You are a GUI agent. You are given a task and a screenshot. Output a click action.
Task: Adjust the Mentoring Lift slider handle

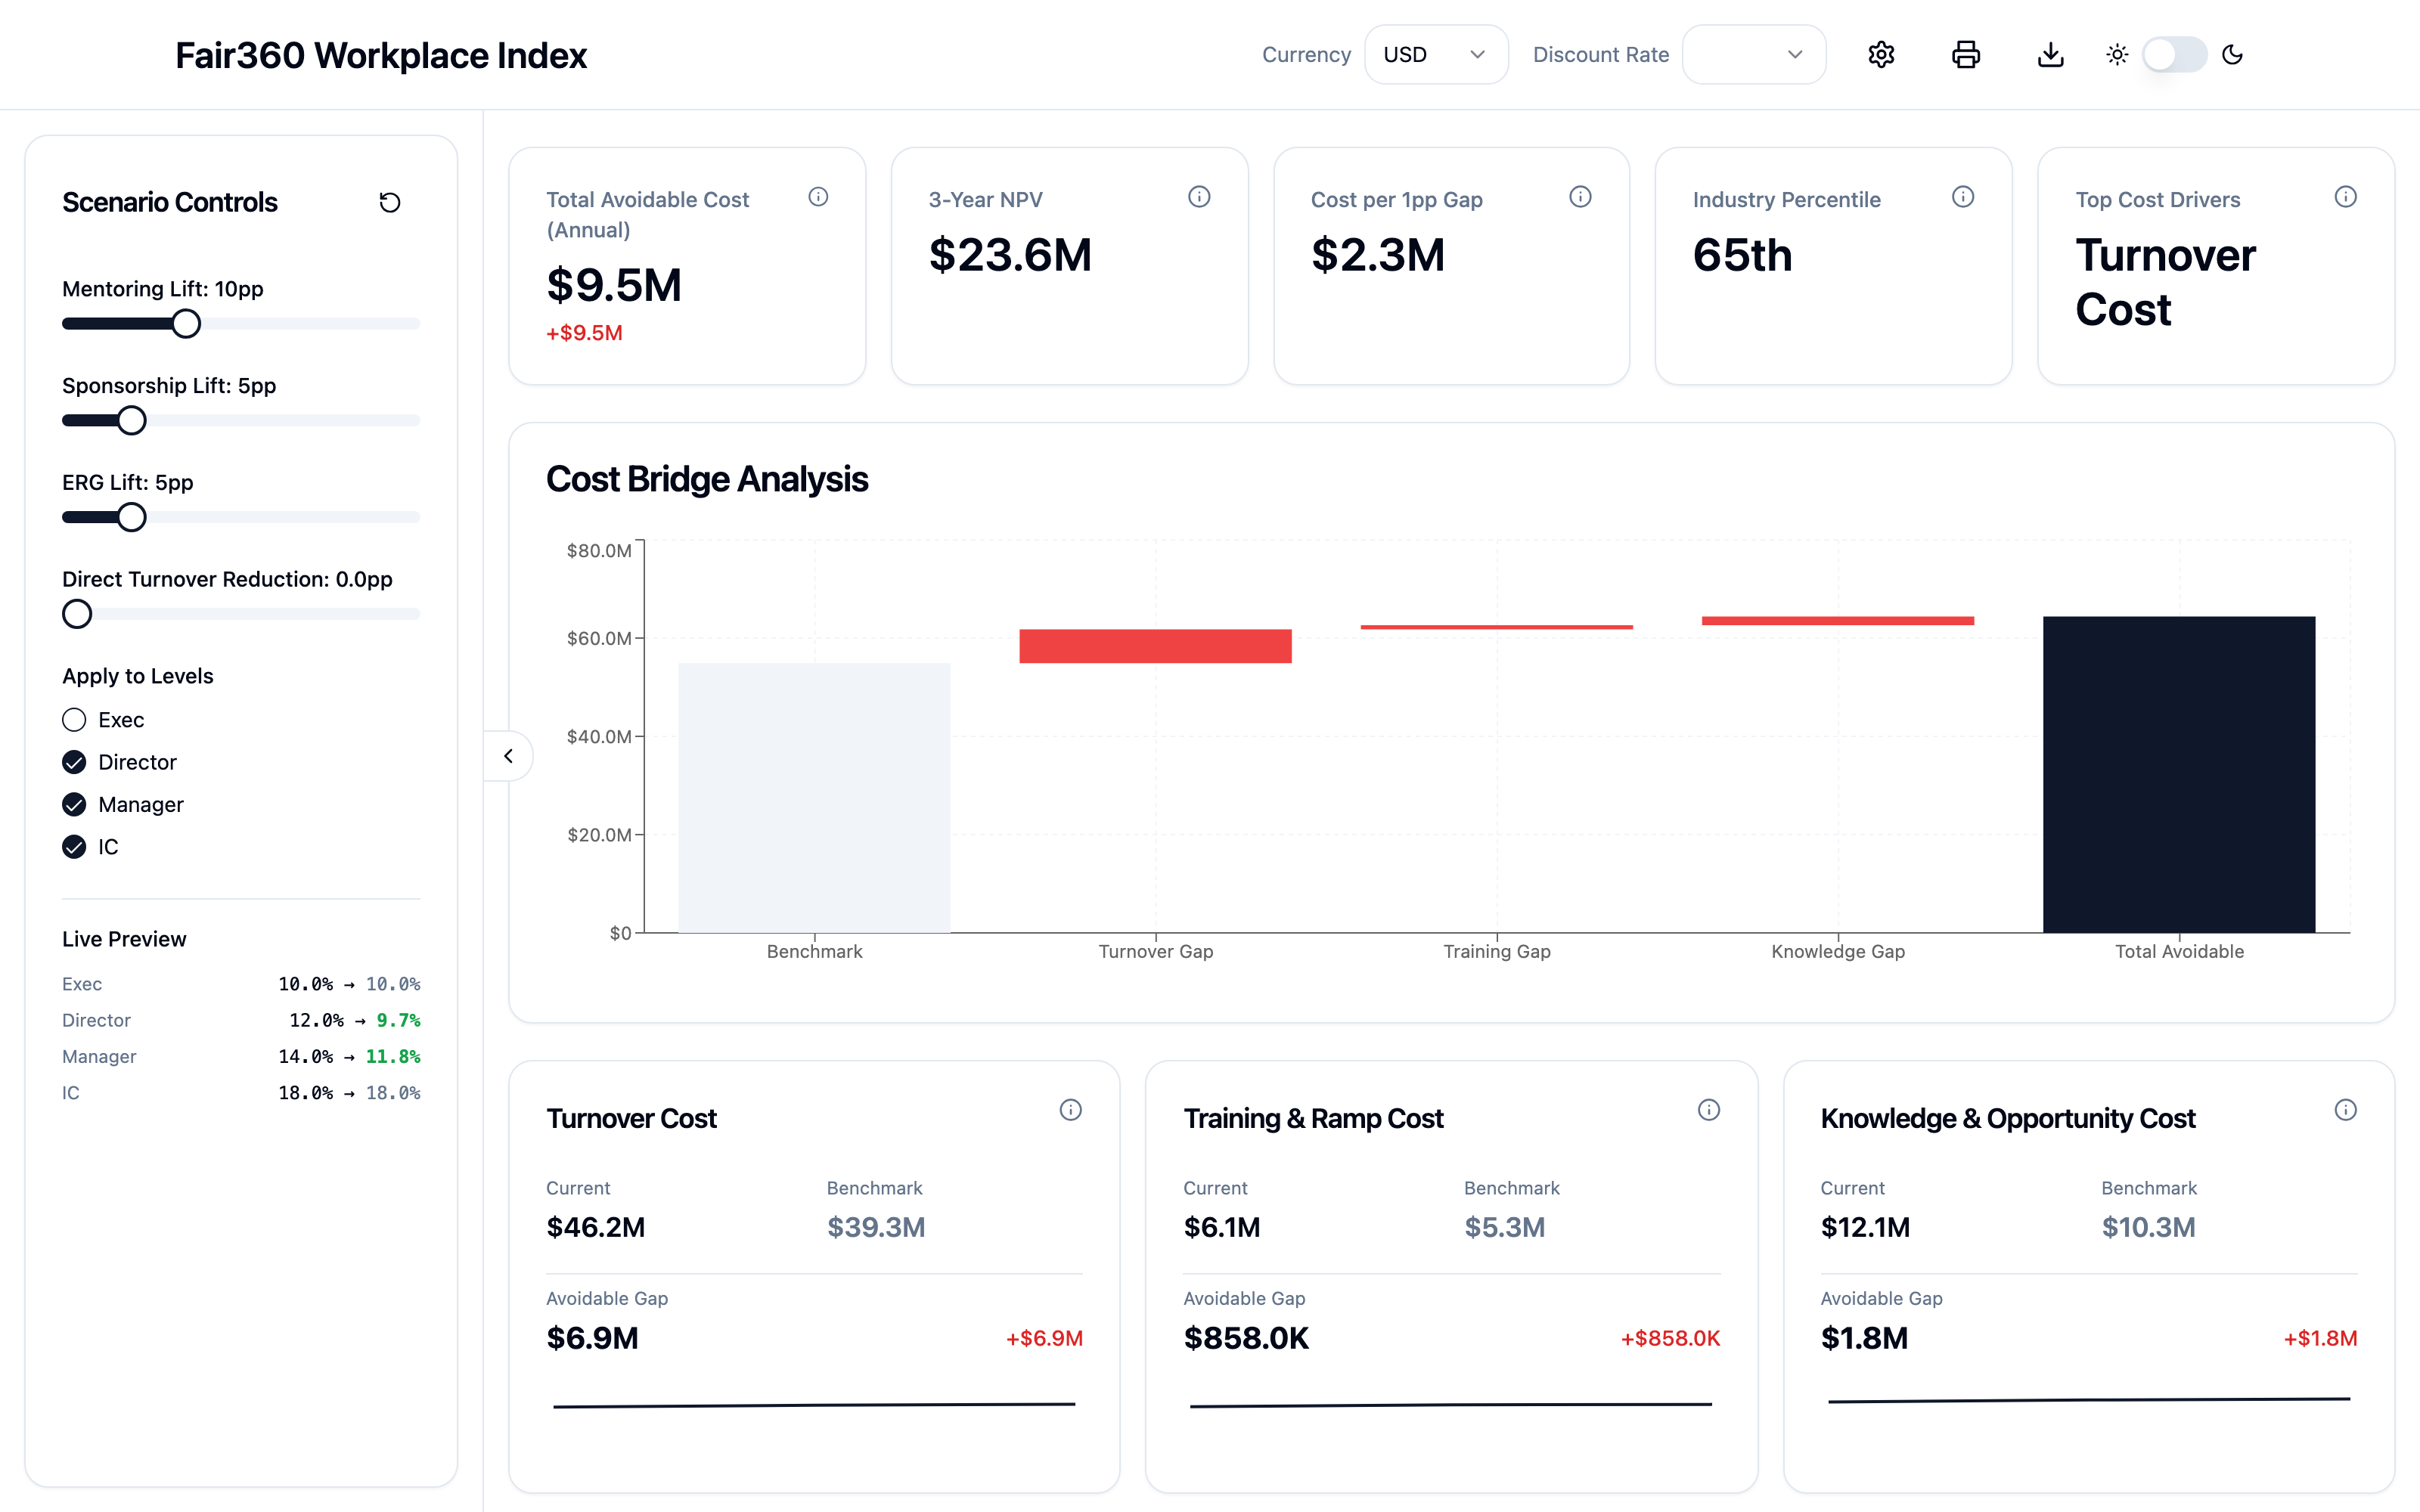186,324
